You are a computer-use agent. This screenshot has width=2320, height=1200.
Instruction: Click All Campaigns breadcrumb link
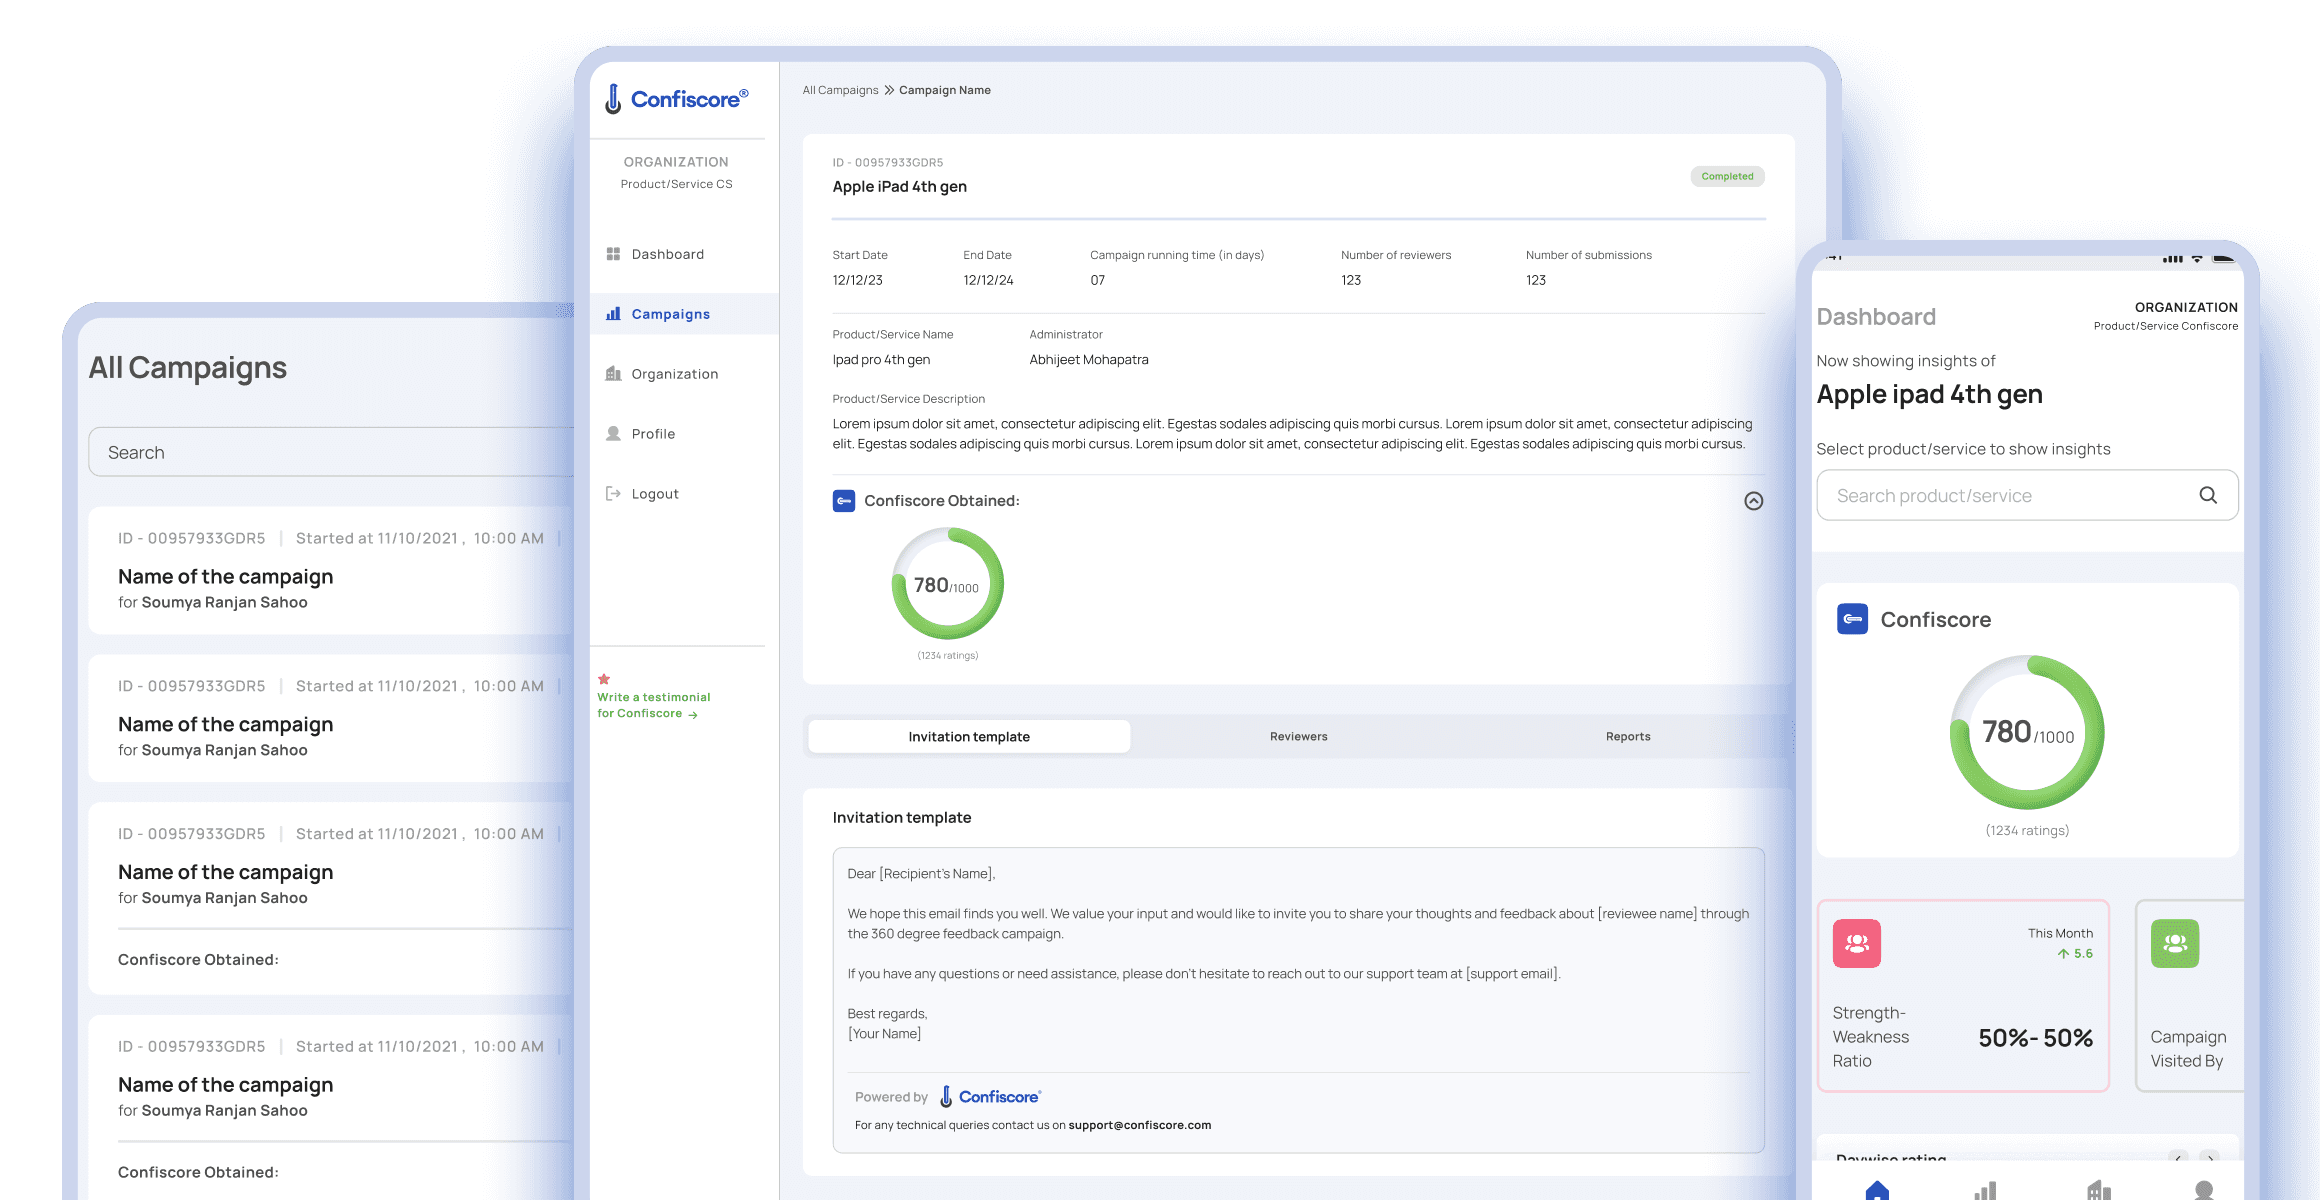click(x=840, y=90)
